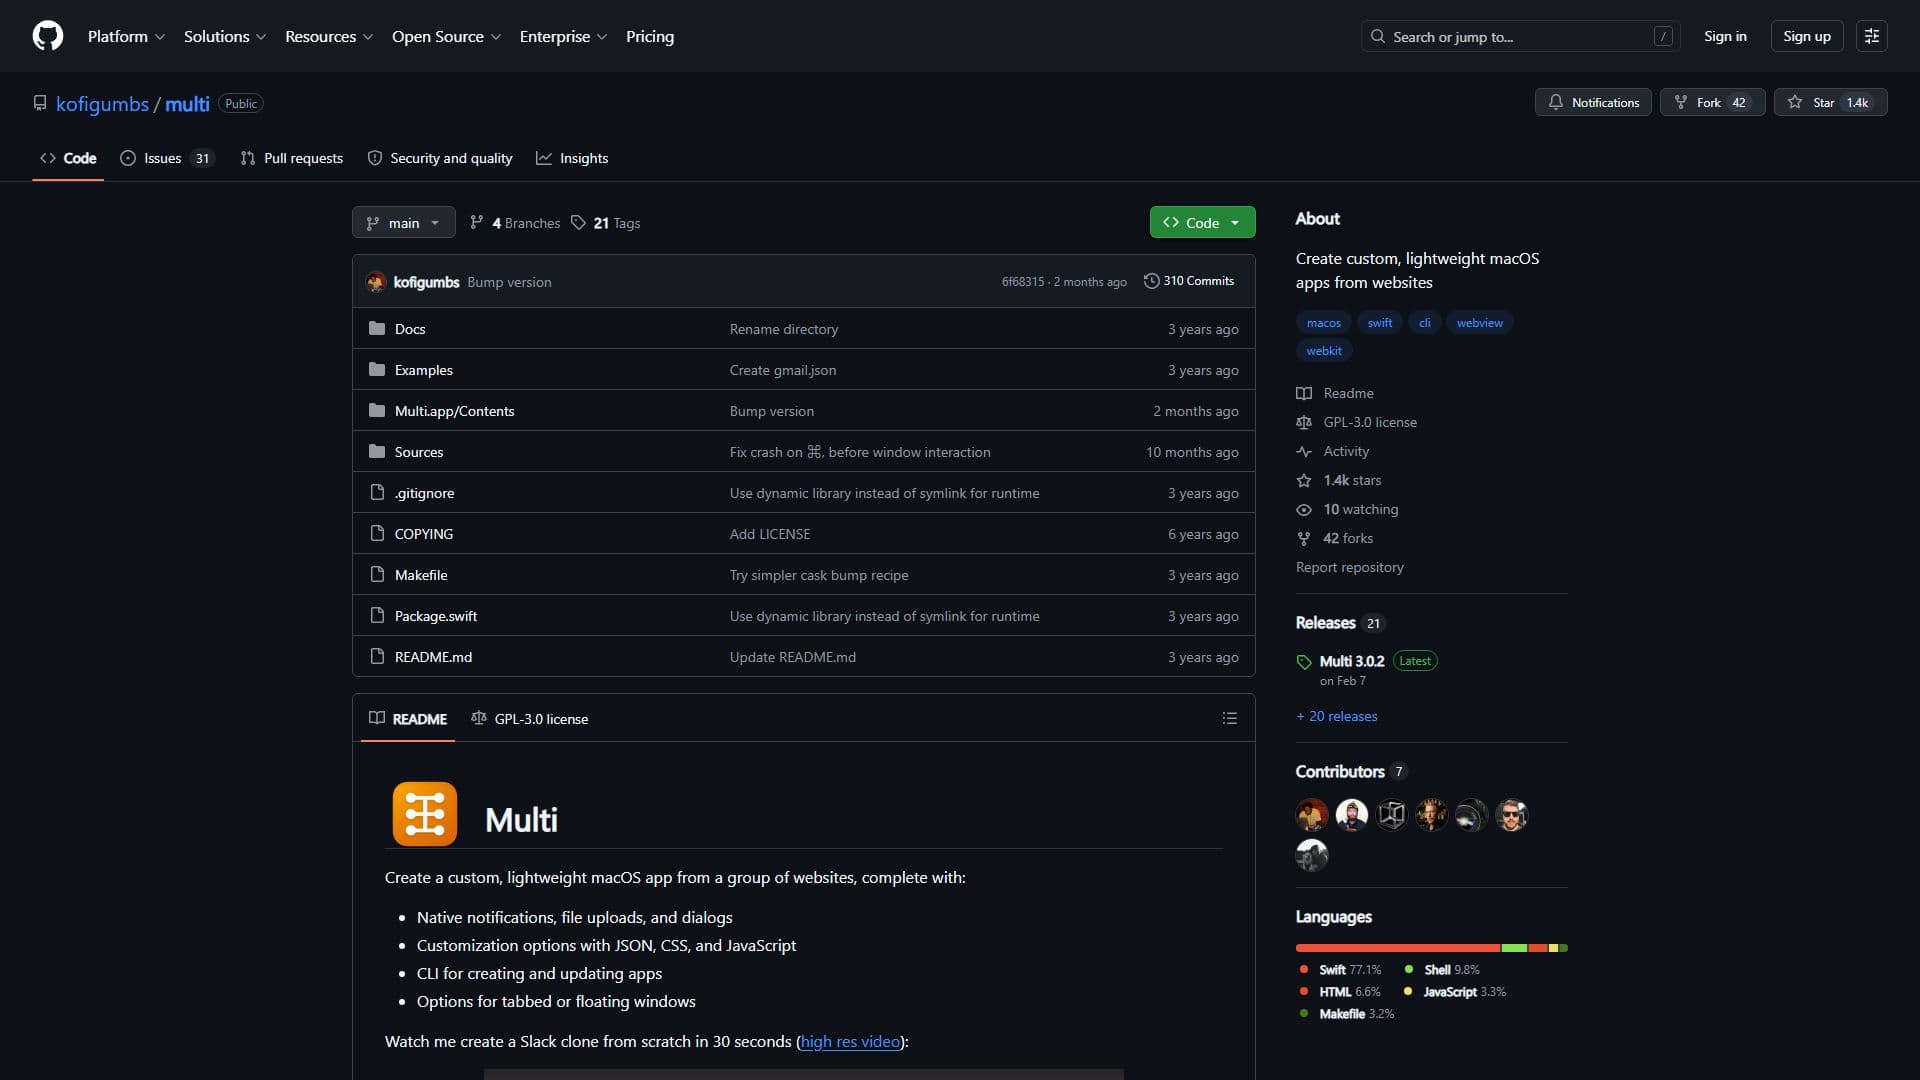Open the .gitignore file
Screen dimensions: 1920x1080
click(424, 493)
